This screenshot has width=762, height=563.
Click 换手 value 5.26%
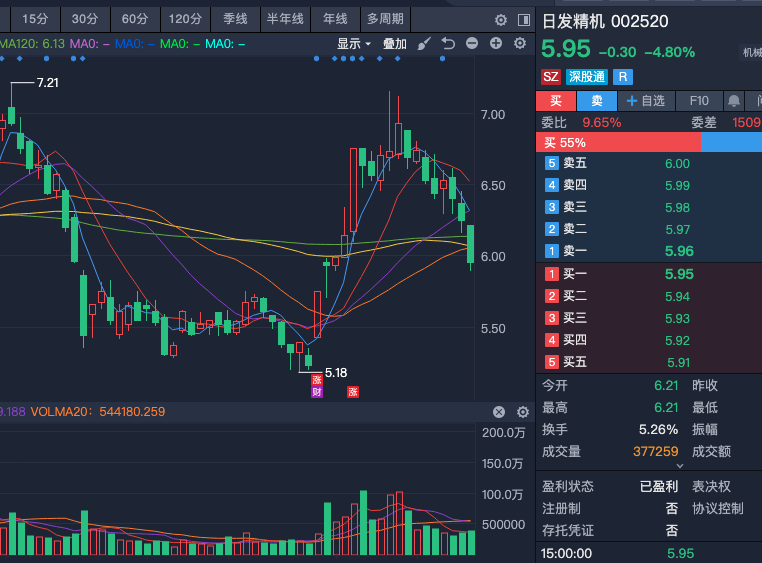coord(658,429)
